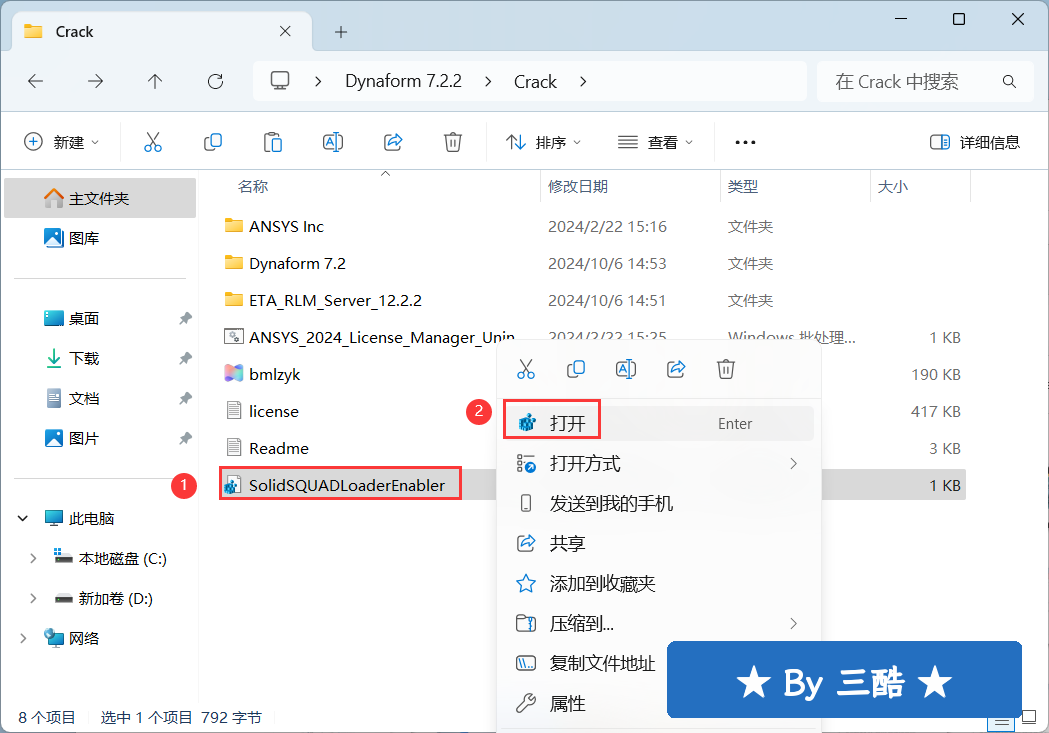Click the This PC monitor icon in the address bar
The height and width of the screenshot is (733, 1049).
[x=280, y=81]
